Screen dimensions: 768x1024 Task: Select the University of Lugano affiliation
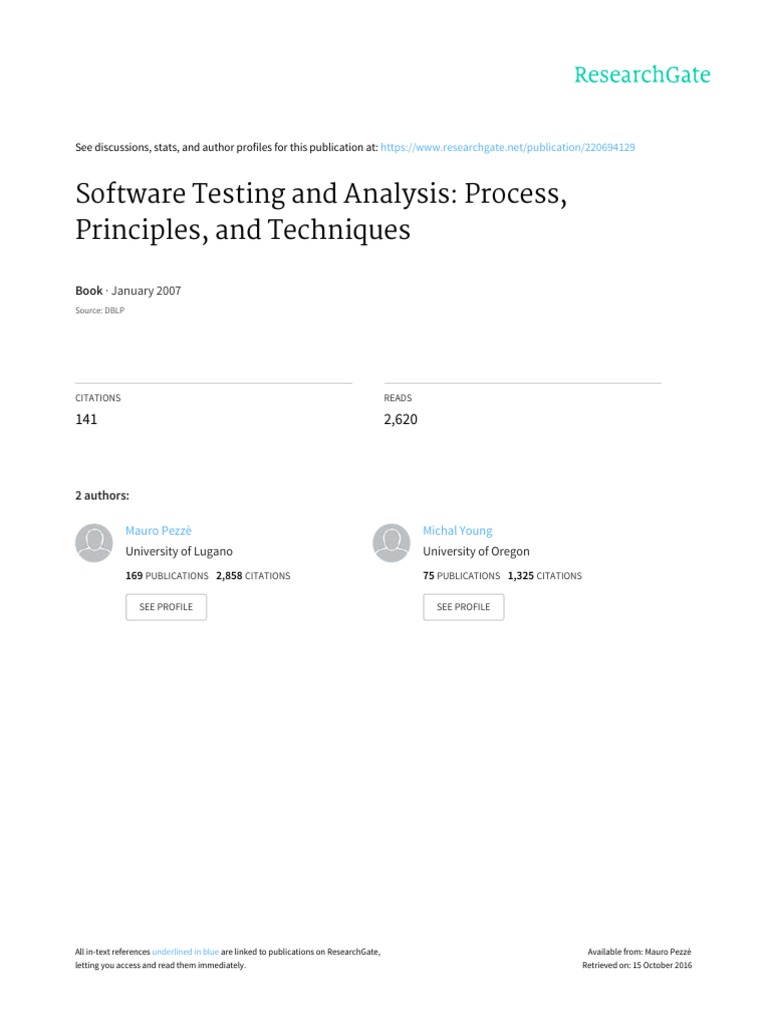point(179,551)
